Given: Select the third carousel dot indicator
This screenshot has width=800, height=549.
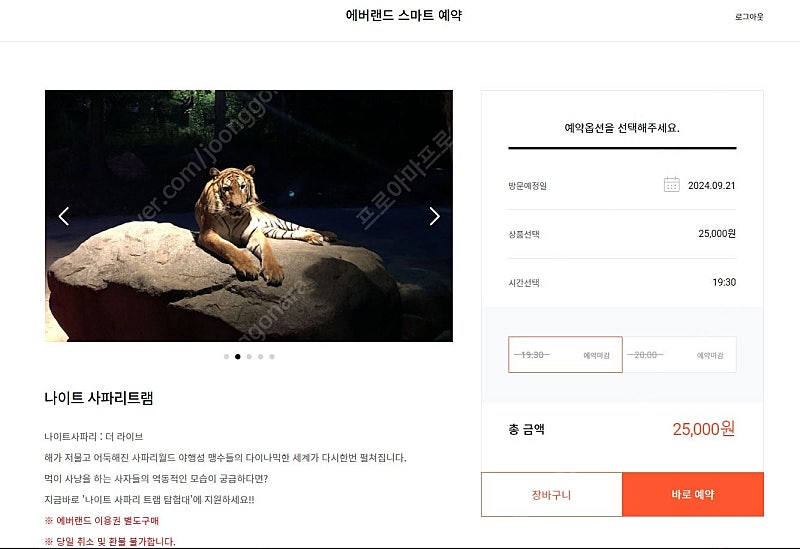Looking at the screenshot, I should pos(249,357).
